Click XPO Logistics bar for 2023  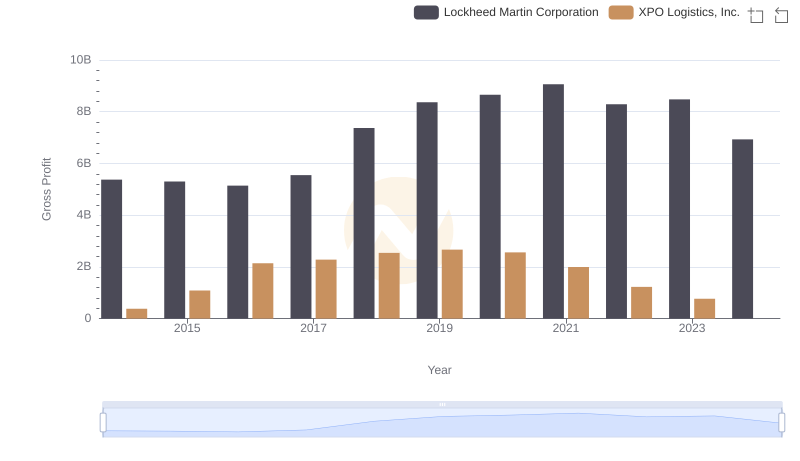(x=705, y=309)
